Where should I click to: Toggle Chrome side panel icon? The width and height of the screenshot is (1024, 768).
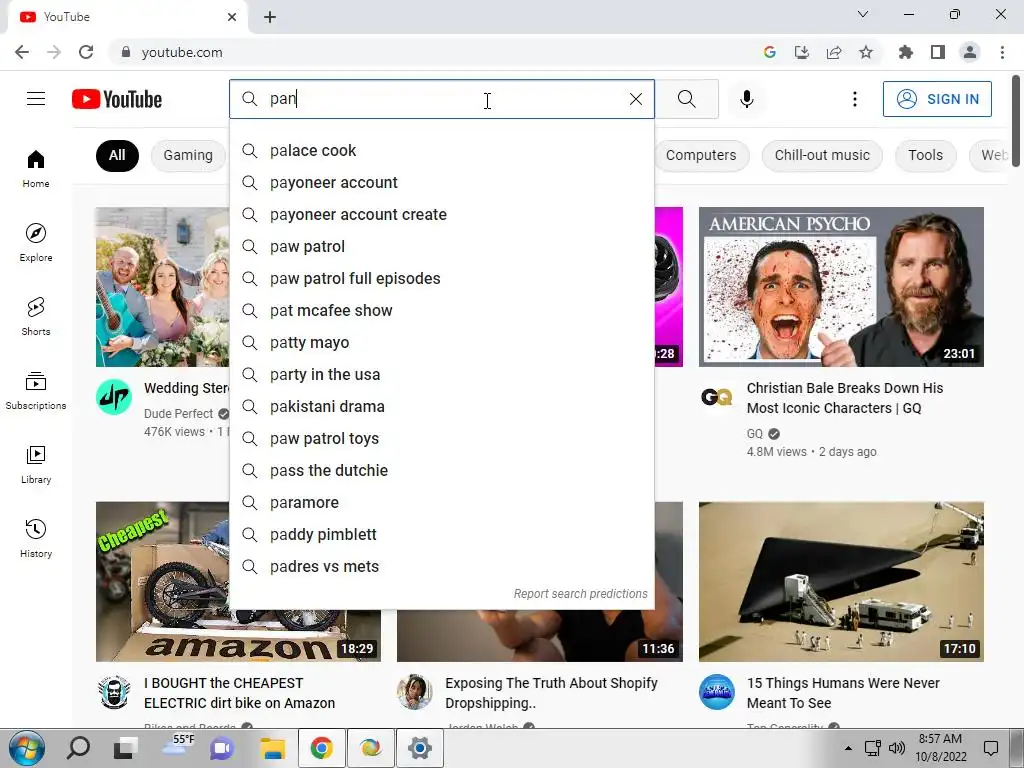(938, 52)
